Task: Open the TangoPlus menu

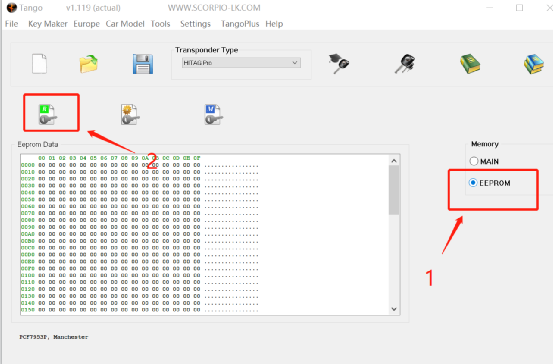Action: coord(240,24)
